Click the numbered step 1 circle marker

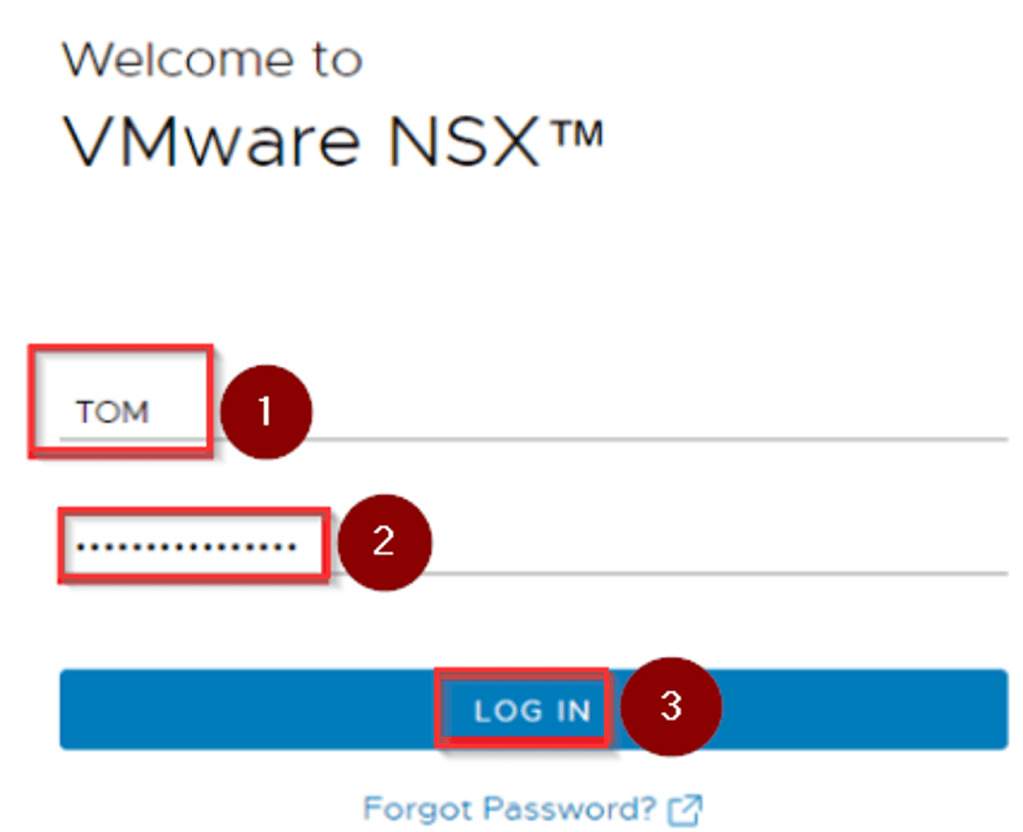[x=264, y=411]
